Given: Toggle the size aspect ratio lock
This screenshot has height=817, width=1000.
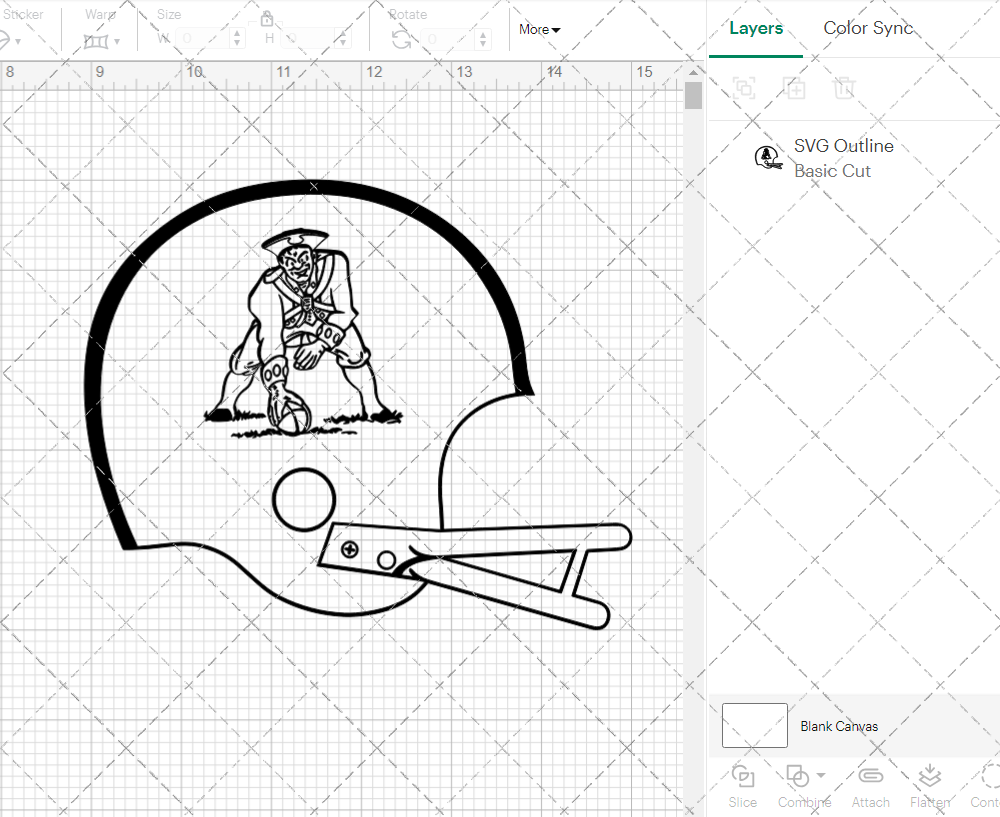Looking at the screenshot, I should (x=267, y=19).
